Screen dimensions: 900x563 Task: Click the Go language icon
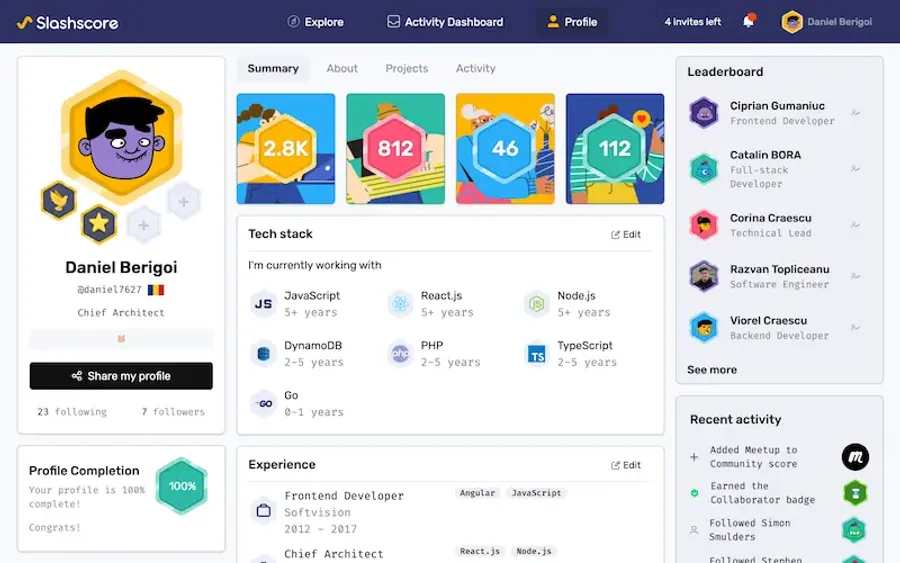[263, 403]
